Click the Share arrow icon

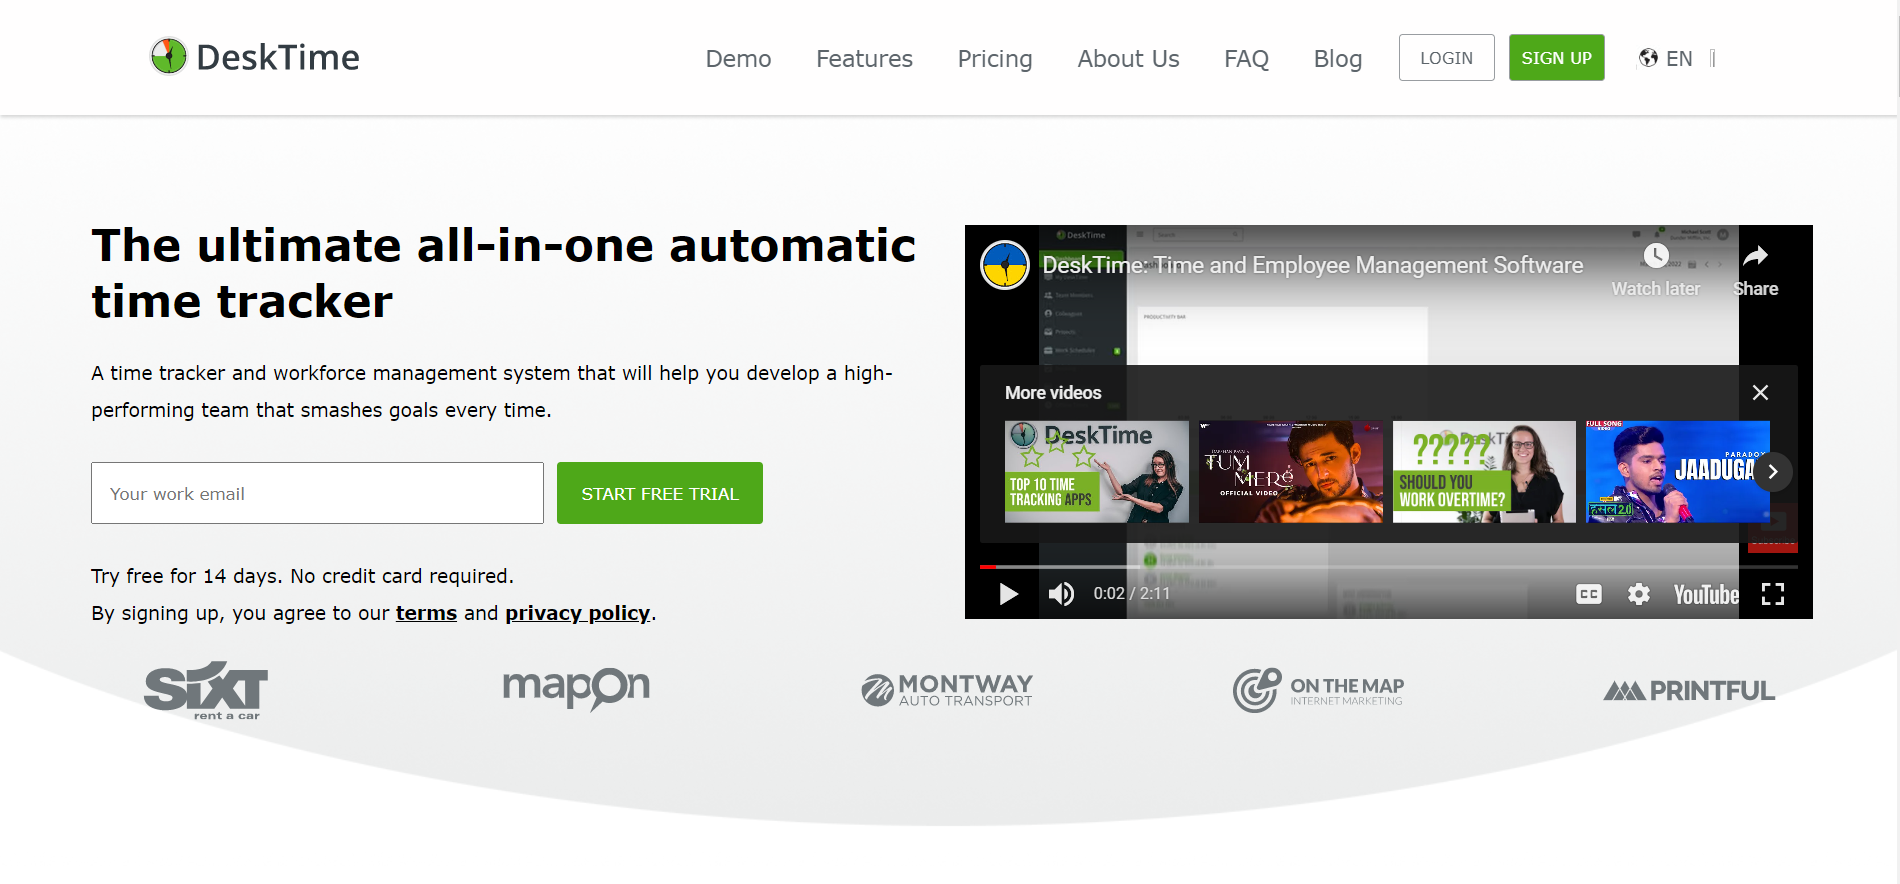(1755, 256)
